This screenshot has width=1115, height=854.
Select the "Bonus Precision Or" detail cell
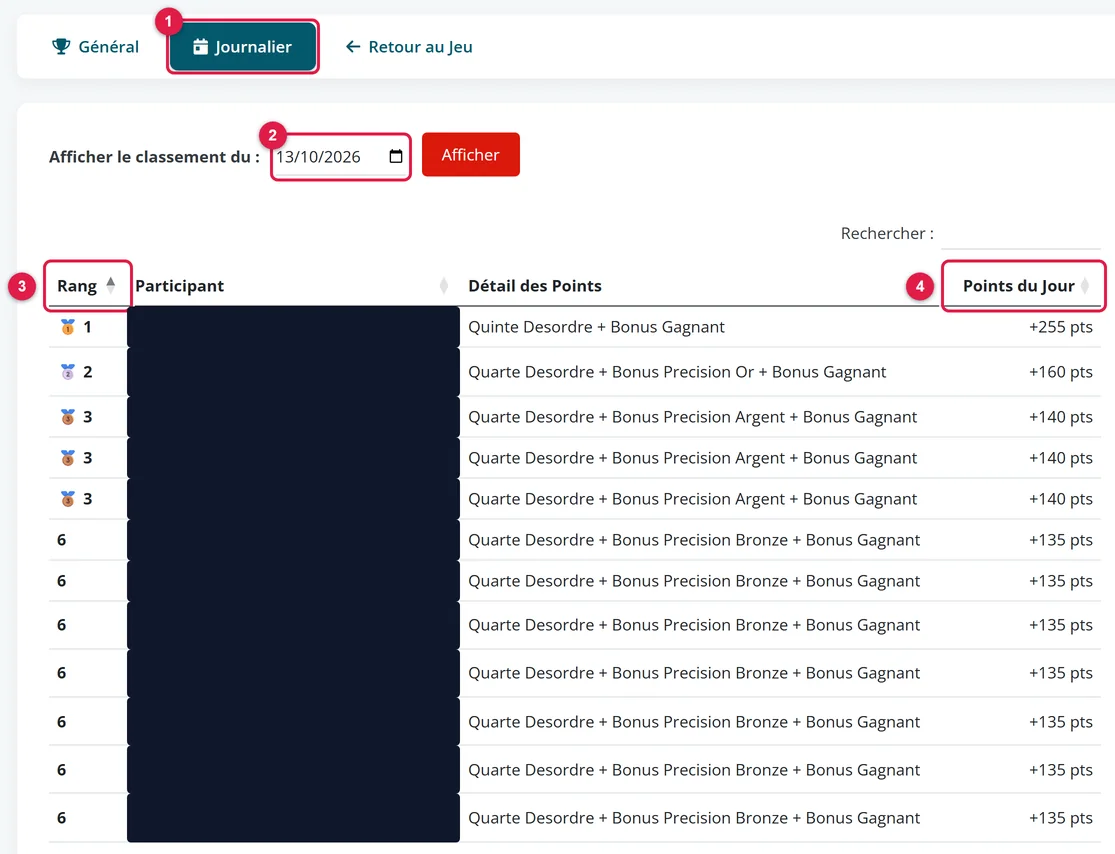coord(677,372)
